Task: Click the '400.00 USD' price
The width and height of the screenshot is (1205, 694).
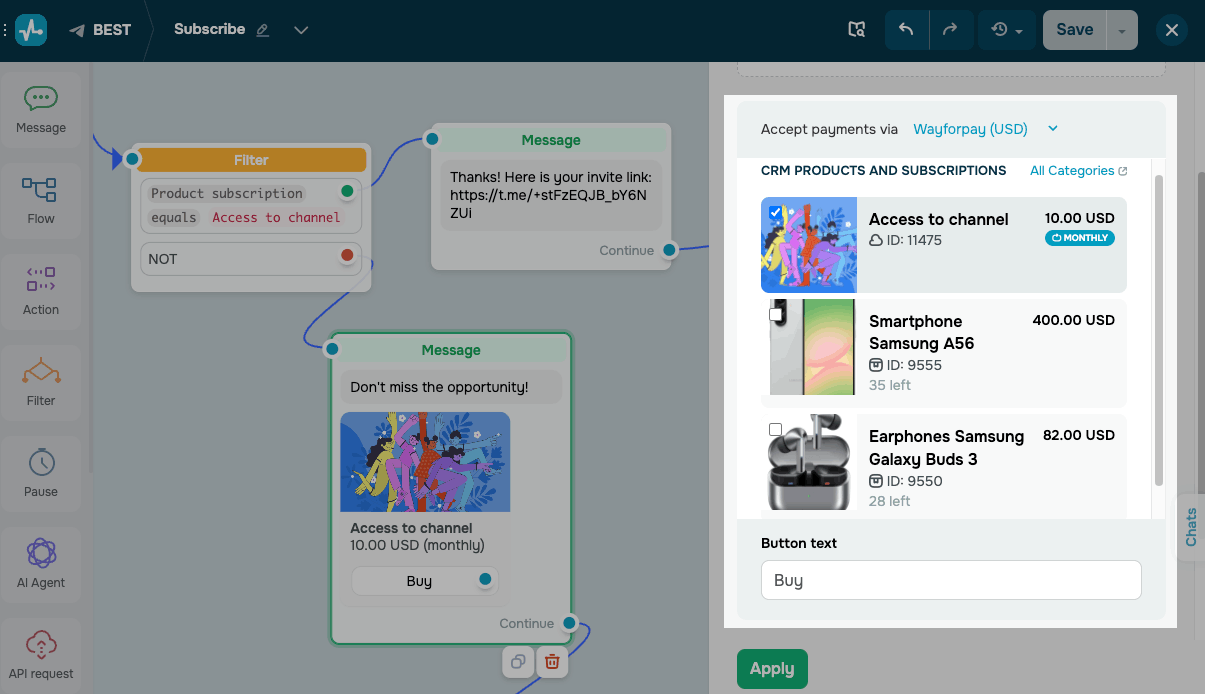Action: tap(1073, 320)
